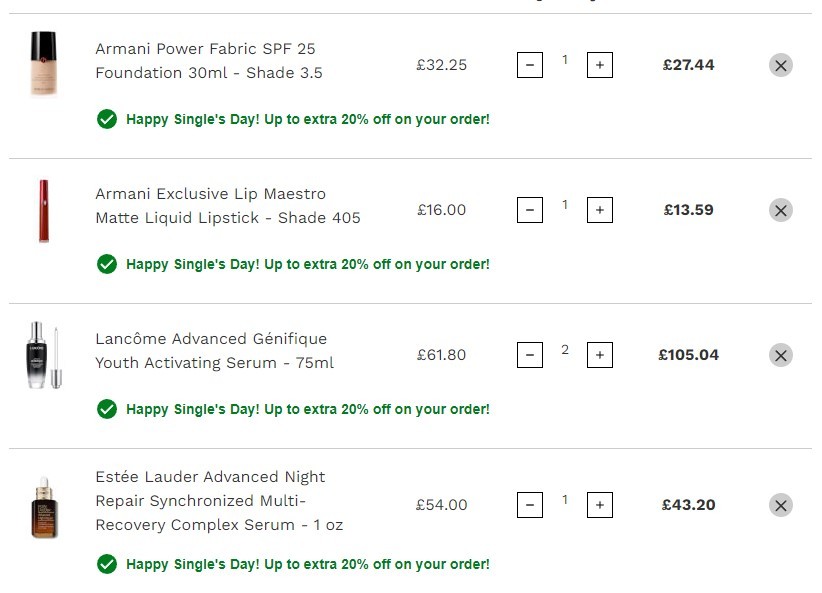Decrease quantity of Lancôme Génifique Serum
This screenshot has height=593, width=822.
pos(529,355)
